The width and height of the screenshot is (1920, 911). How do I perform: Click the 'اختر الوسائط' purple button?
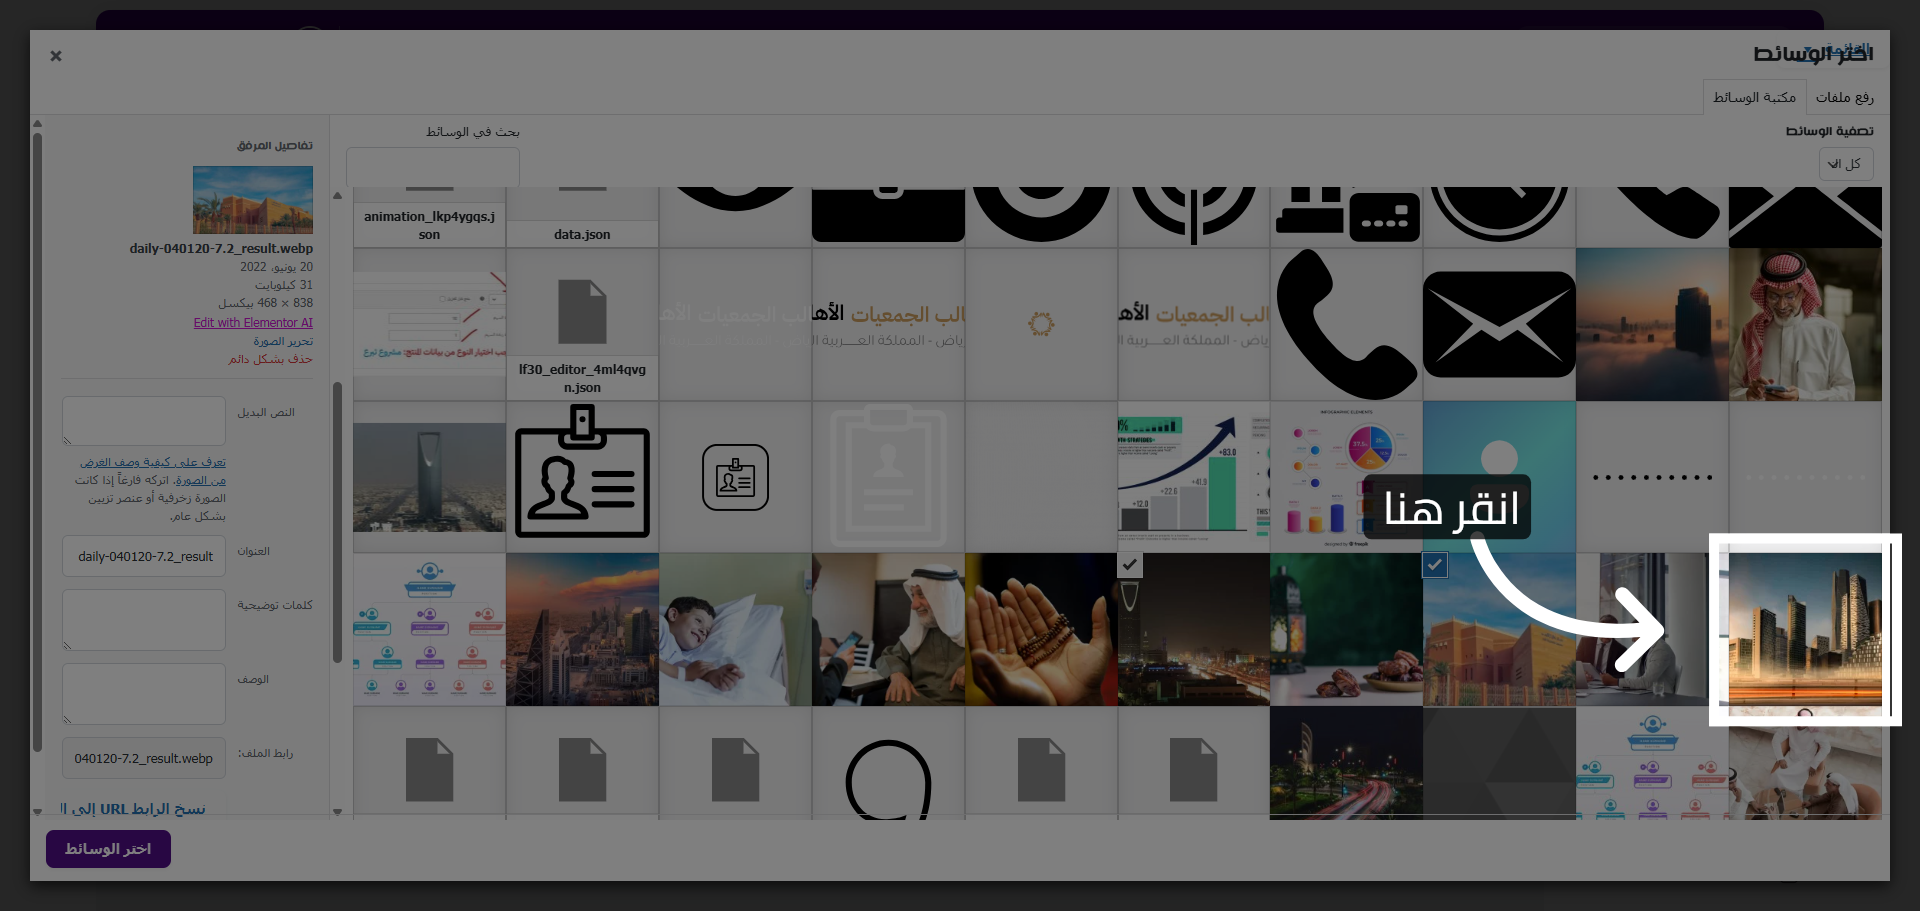pyautogui.click(x=108, y=849)
